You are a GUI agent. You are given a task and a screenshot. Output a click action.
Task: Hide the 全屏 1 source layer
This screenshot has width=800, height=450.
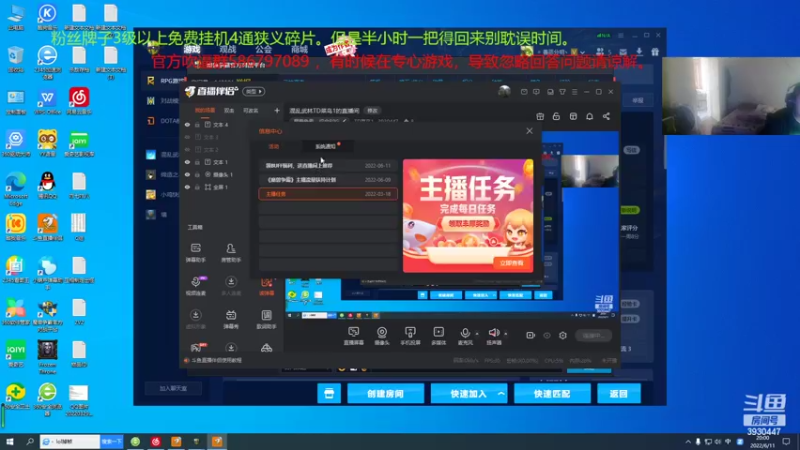coord(187,187)
